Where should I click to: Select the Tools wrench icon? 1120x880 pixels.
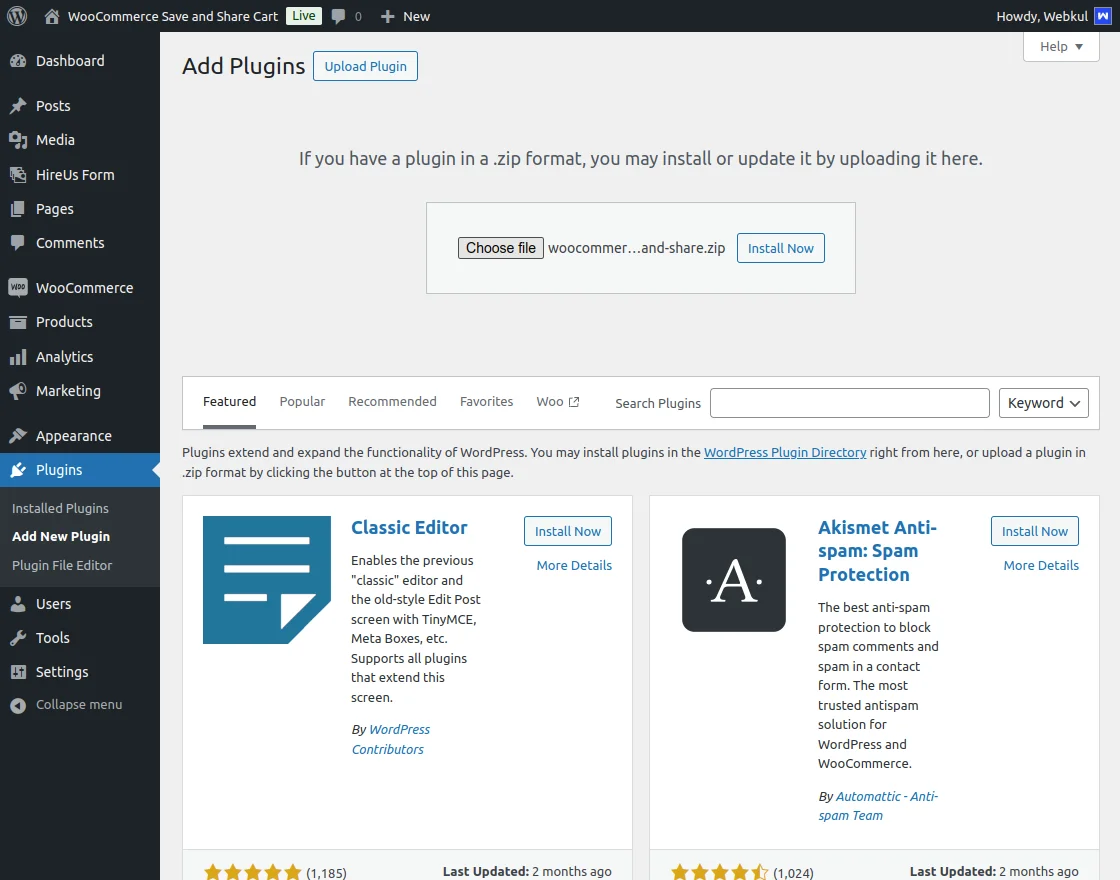coord(19,637)
